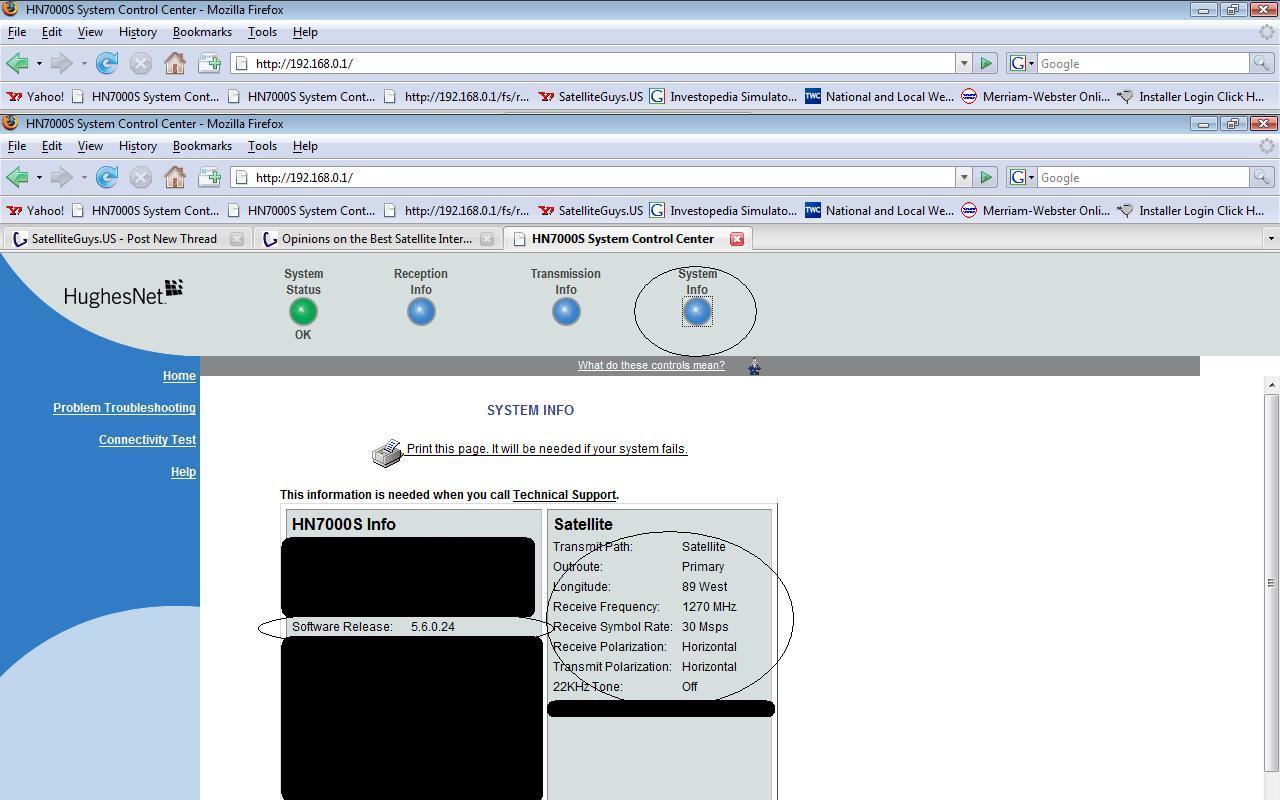Open Bookmarks menu in front Firefox window
This screenshot has width=1280, height=800.
[x=202, y=146]
